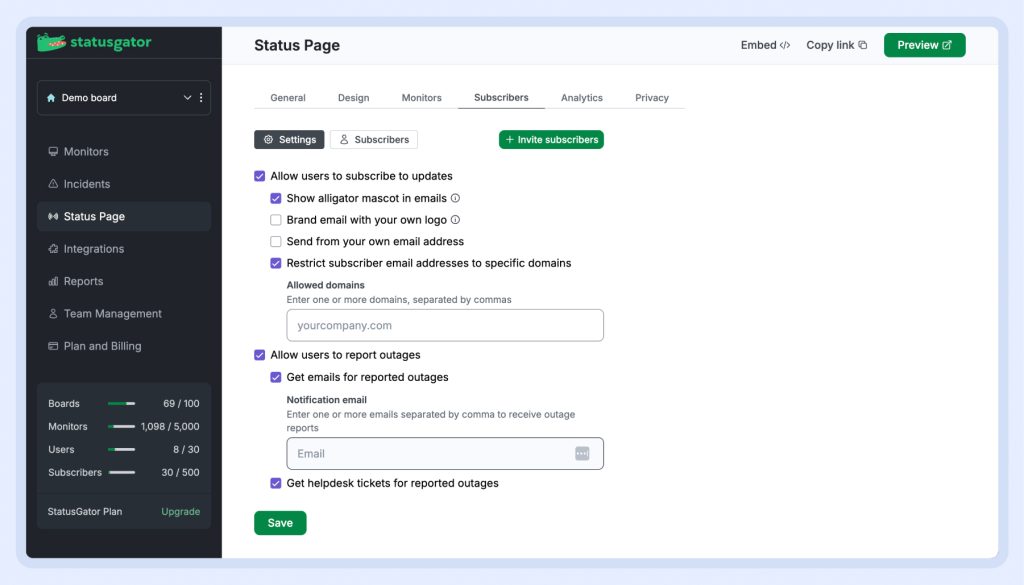Click the Embed code icon
1024x585 pixels.
tap(785, 45)
